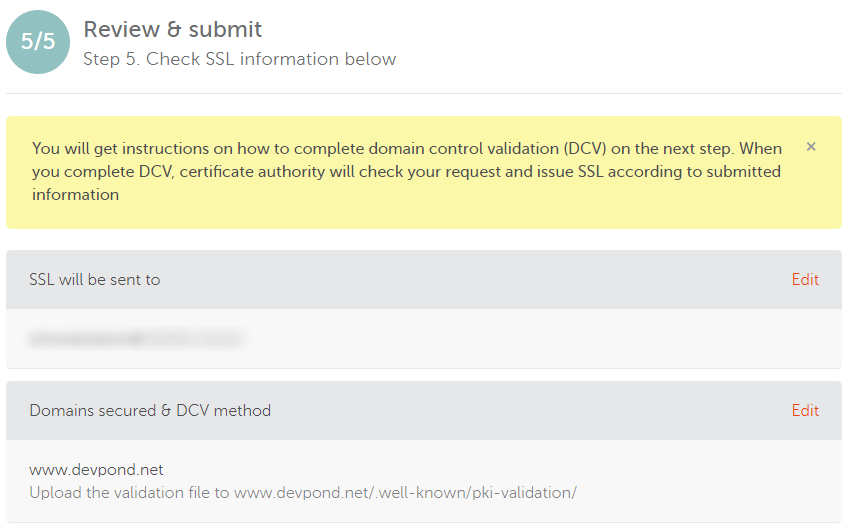Click the word 'information' ending the notice
The image size is (849, 525).
pyautogui.click(x=75, y=195)
